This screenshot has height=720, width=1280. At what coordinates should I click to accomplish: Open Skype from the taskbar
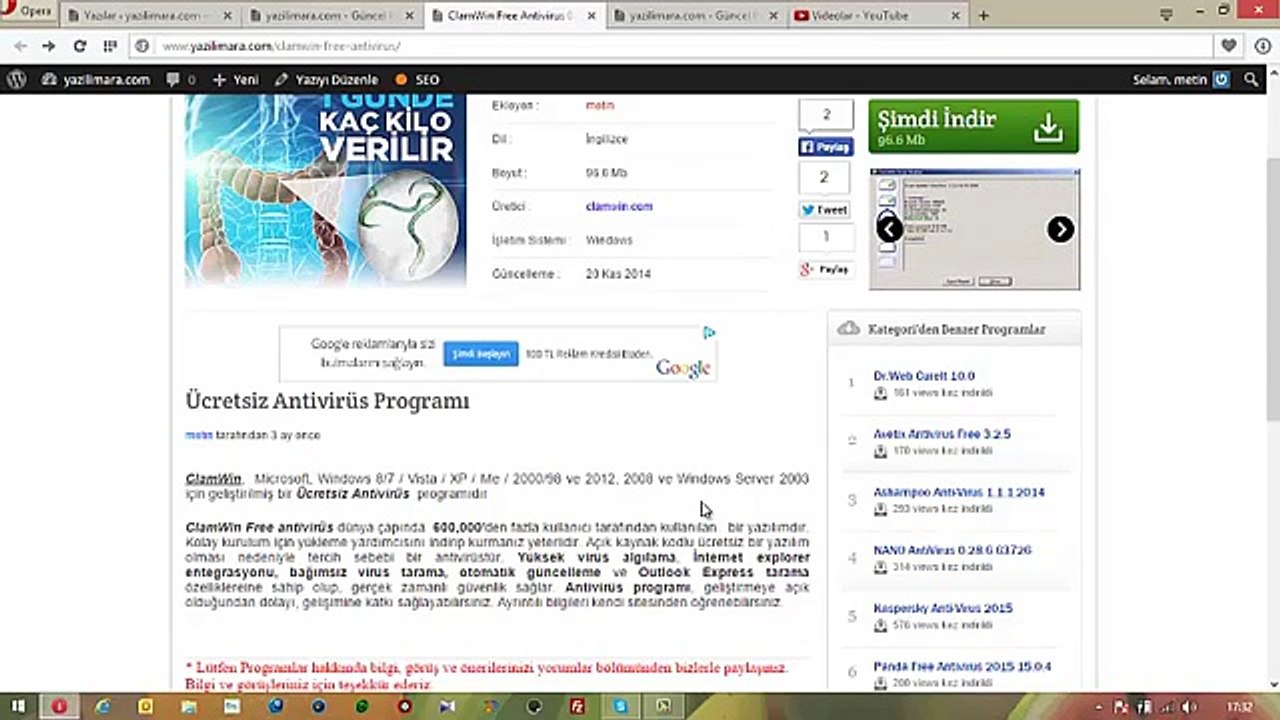pos(620,706)
